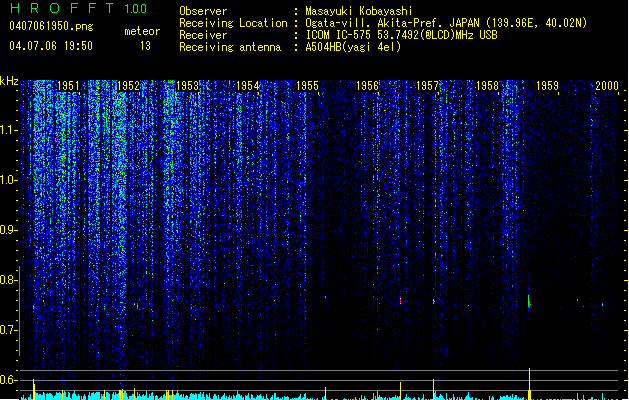Click the 1955 time marker
The width and height of the screenshot is (629, 400).
tap(307, 86)
